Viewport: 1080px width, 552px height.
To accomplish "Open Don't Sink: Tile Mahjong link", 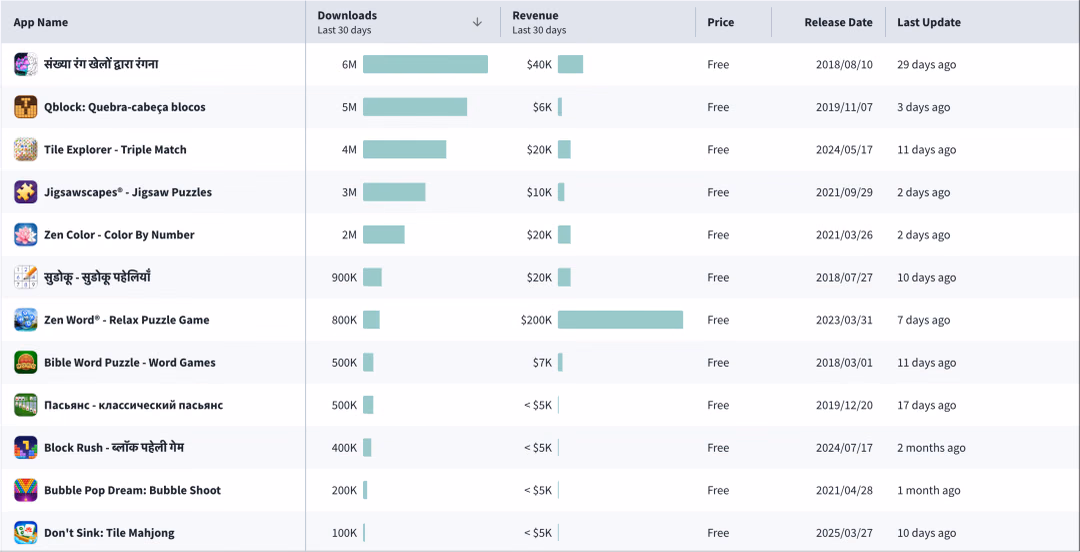I will tap(110, 533).
